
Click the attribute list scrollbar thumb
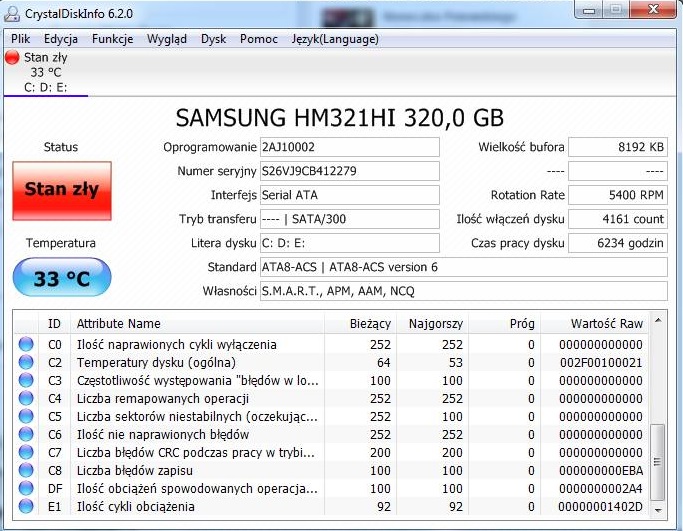point(657,462)
